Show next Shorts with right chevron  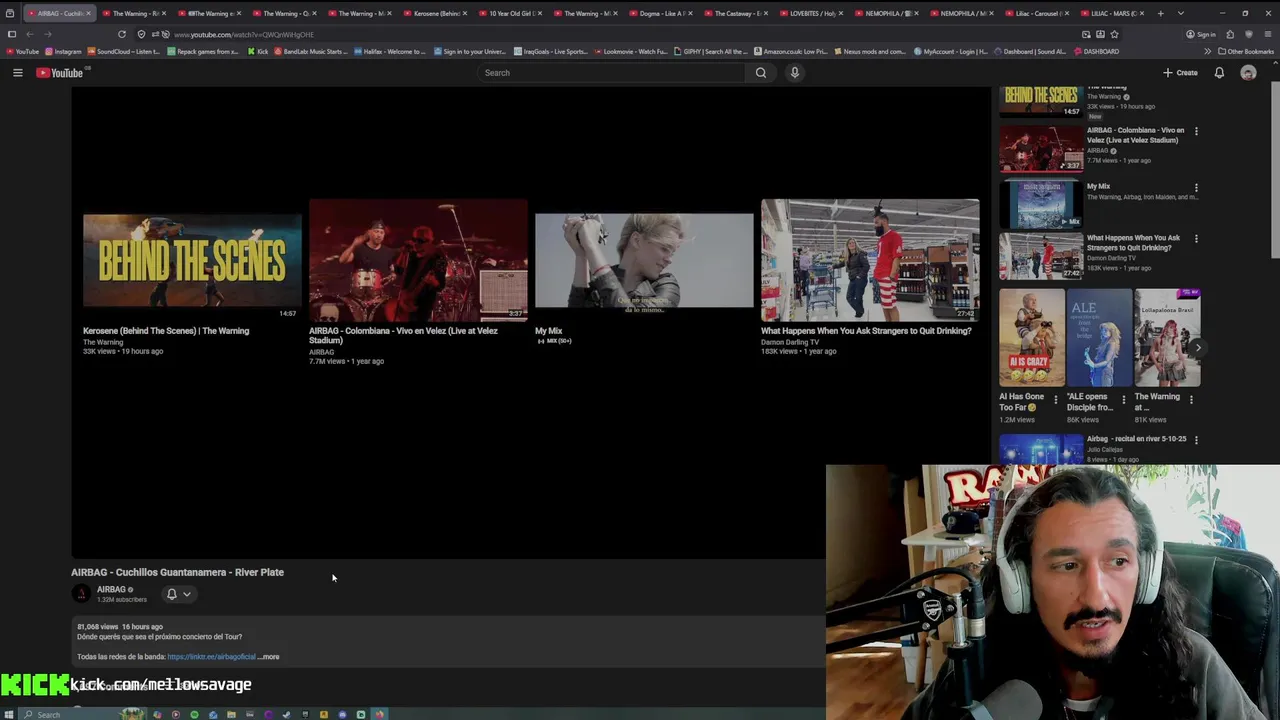(x=1197, y=348)
